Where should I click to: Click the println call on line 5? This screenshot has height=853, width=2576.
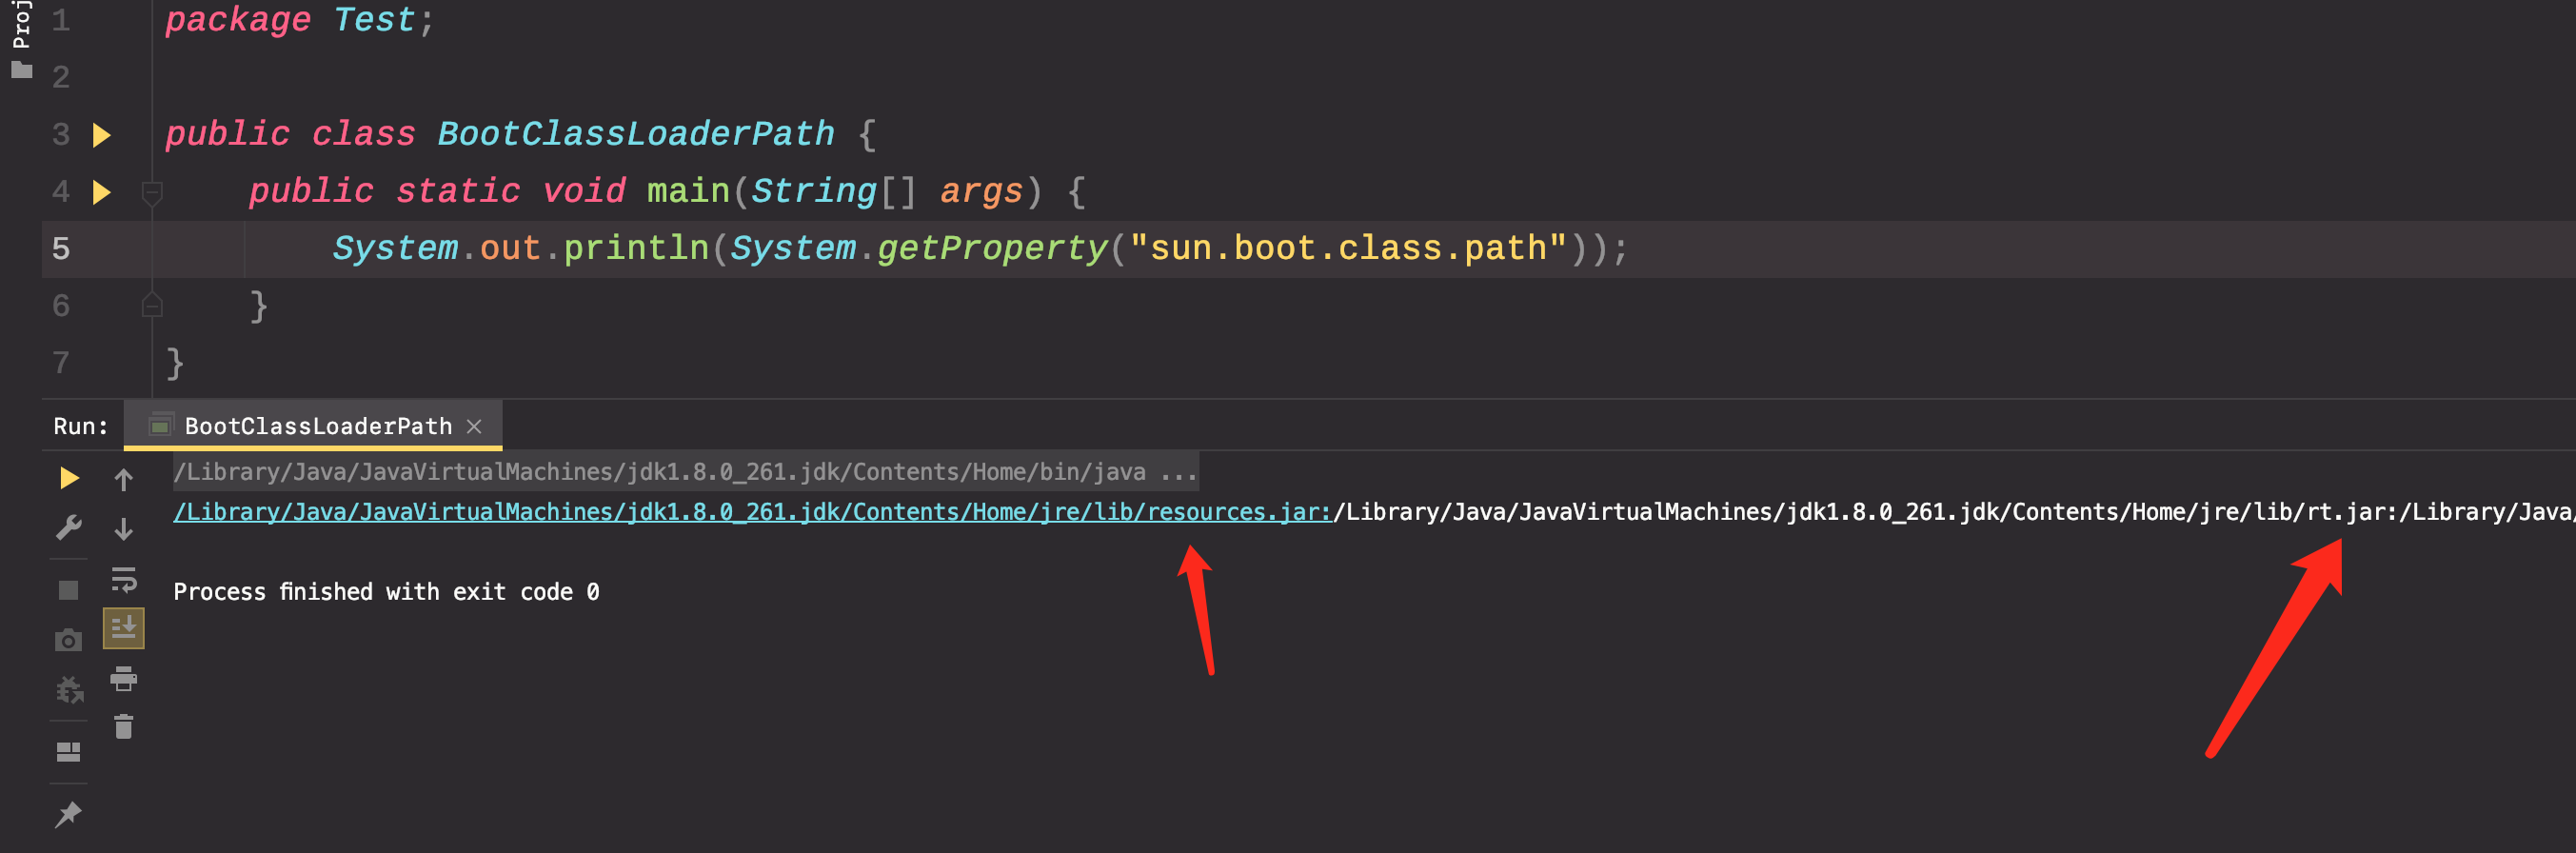[636, 248]
